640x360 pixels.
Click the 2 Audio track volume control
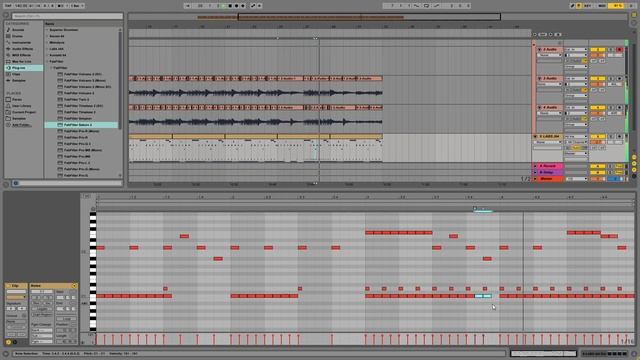click(597, 55)
